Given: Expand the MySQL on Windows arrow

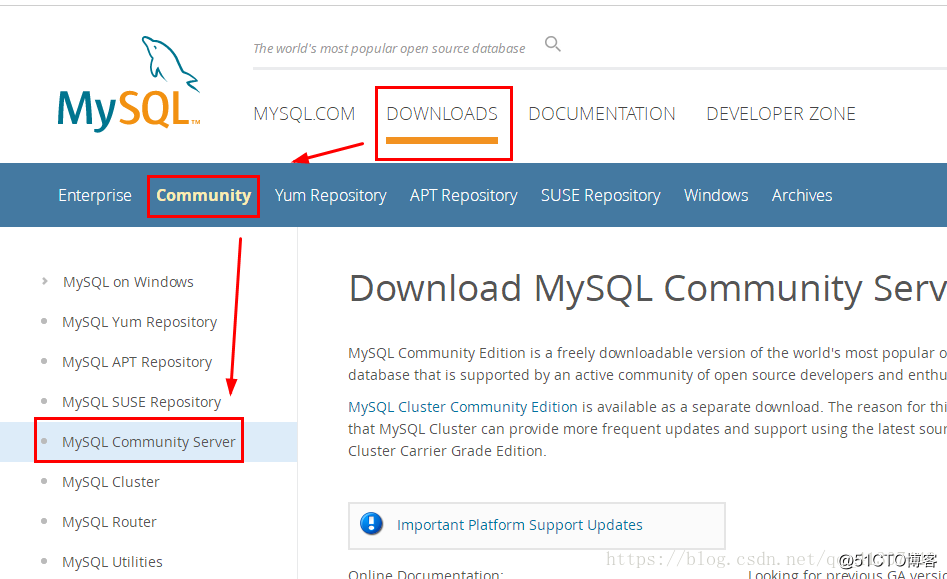Looking at the screenshot, I should click(45, 281).
